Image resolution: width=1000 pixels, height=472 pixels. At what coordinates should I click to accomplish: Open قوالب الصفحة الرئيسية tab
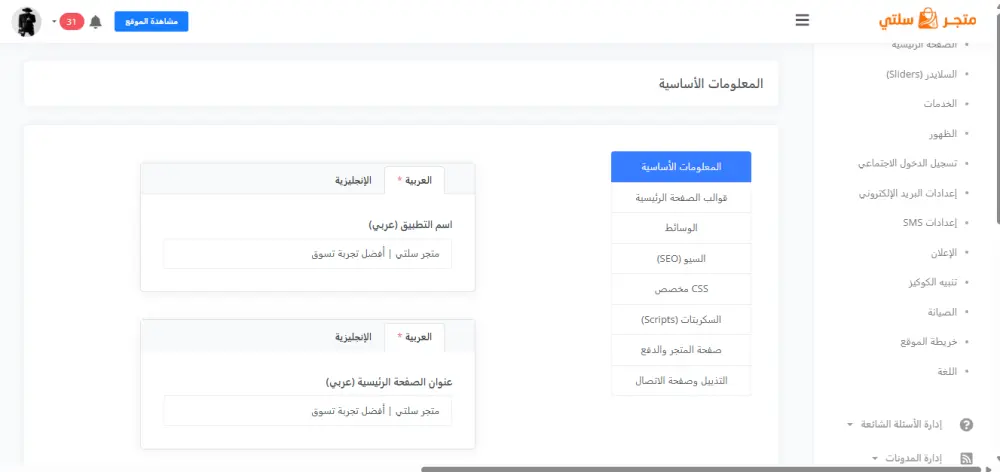point(681,198)
